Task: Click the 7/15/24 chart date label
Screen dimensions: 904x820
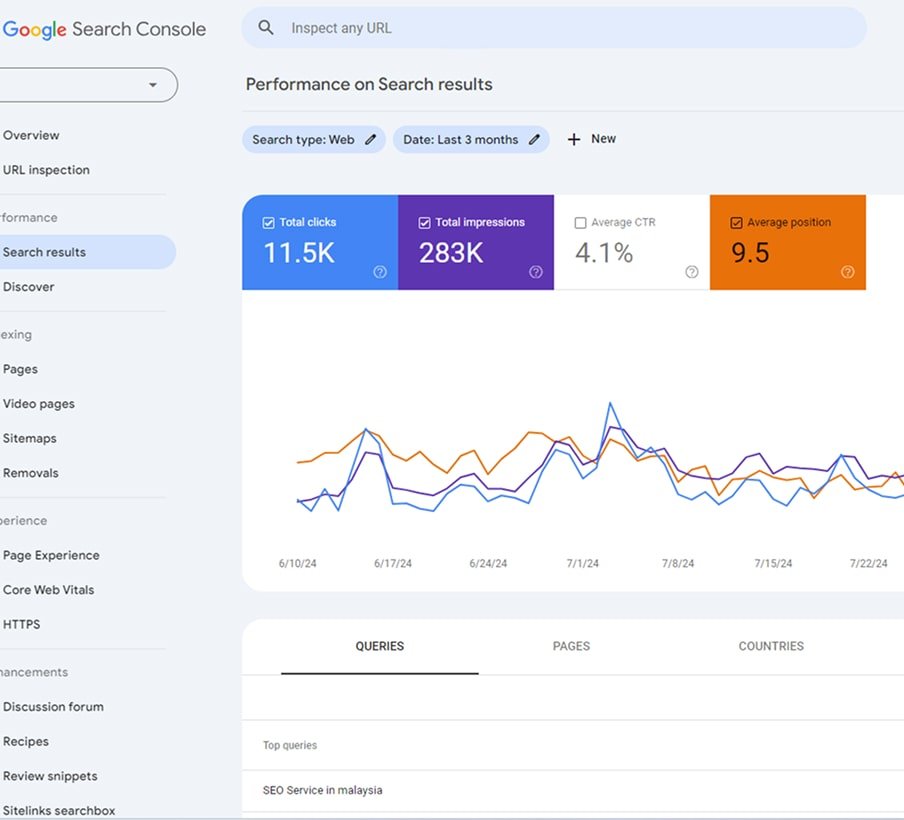Action: tap(773, 563)
